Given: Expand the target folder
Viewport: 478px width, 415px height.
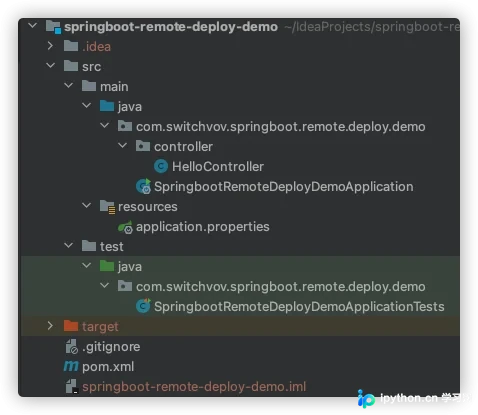Looking at the screenshot, I should pyautogui.click(x=50, y=326).
